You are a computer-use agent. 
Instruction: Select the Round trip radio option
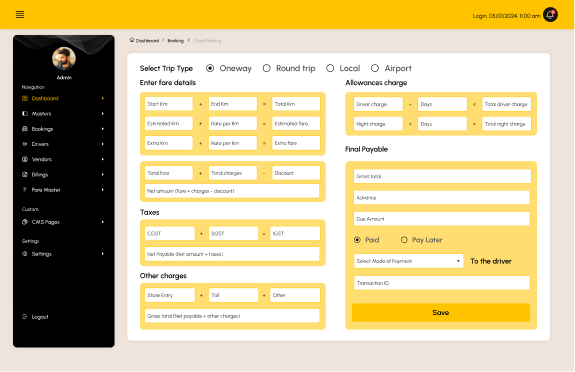[x=267, y=68]
